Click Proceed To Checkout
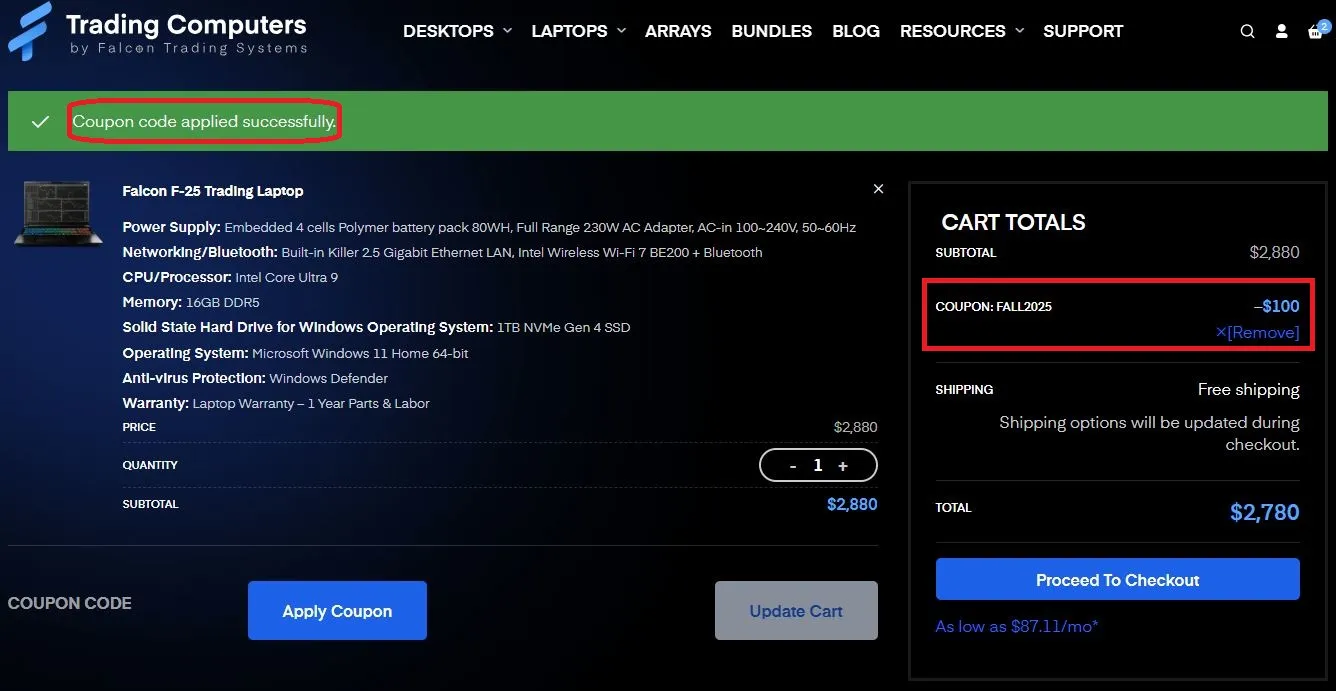Screen dimensions: 1336x691 click(1117, 580)
